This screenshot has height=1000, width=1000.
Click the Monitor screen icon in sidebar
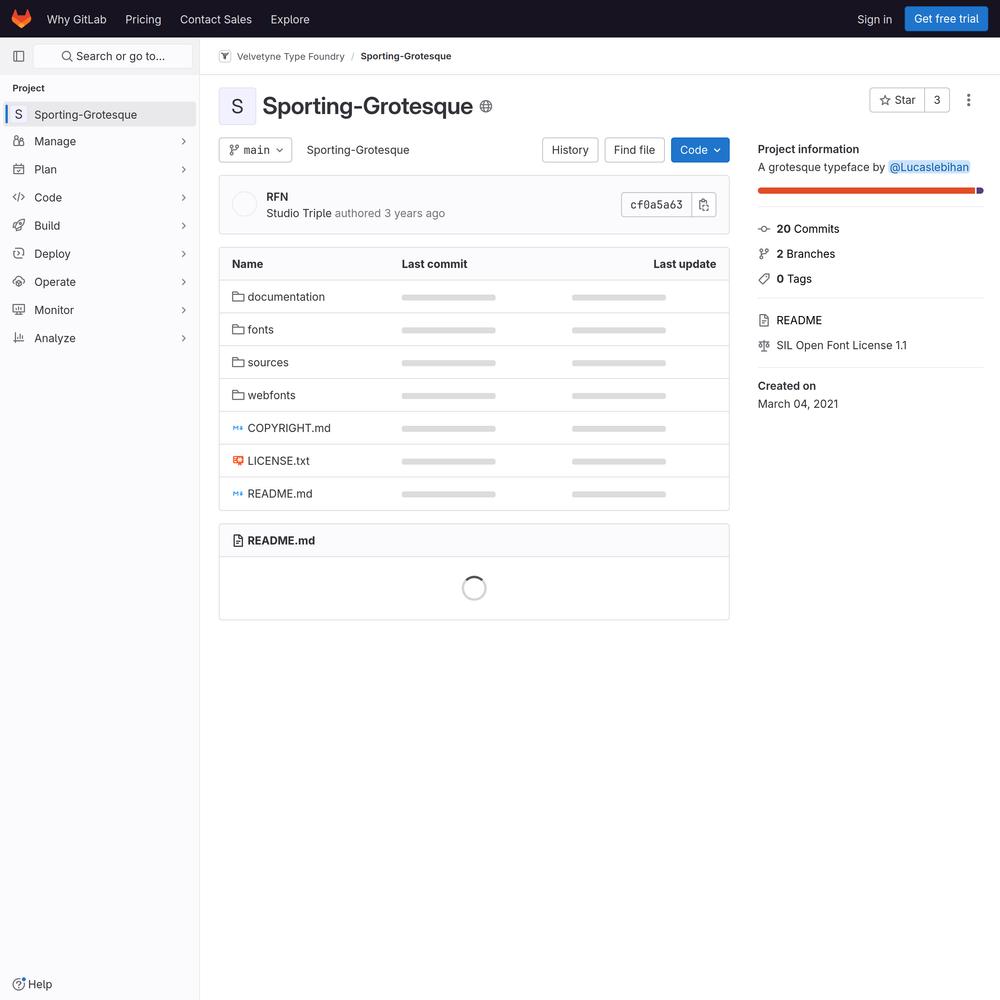18,309
